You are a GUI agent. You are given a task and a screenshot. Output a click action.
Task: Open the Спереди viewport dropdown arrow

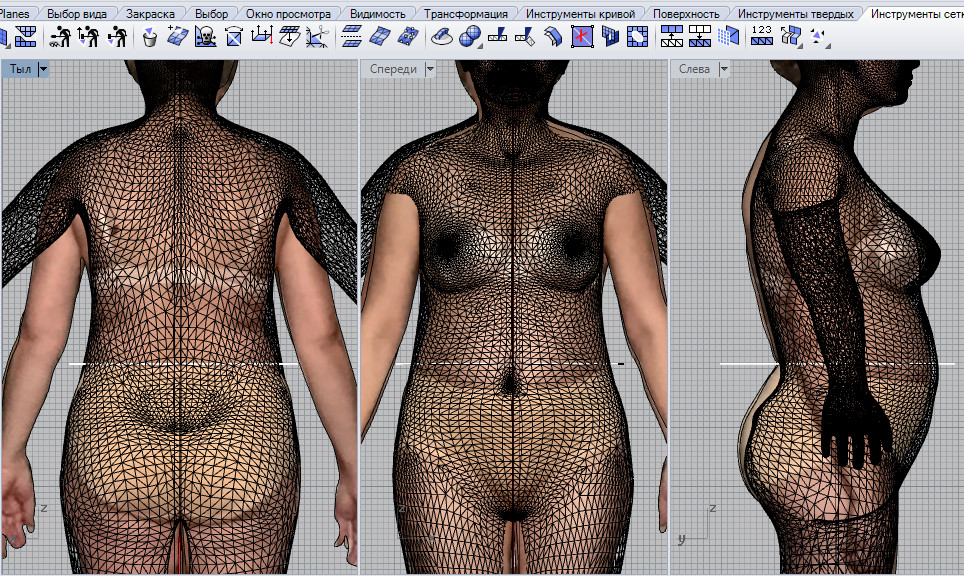coord(430,69)
